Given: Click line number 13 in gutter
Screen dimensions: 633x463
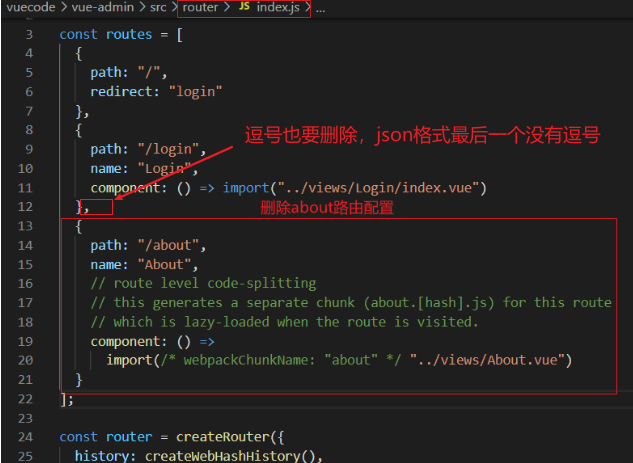Looking at the screenshot, I should point(25,226).
